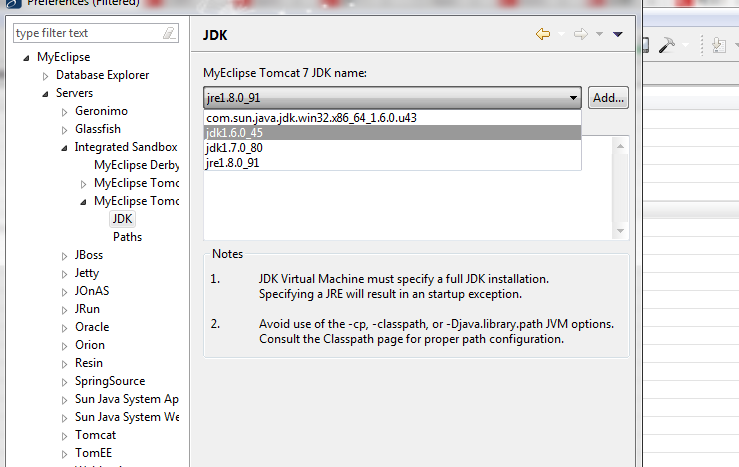Collapse the MyEclipse tree node

26,58
